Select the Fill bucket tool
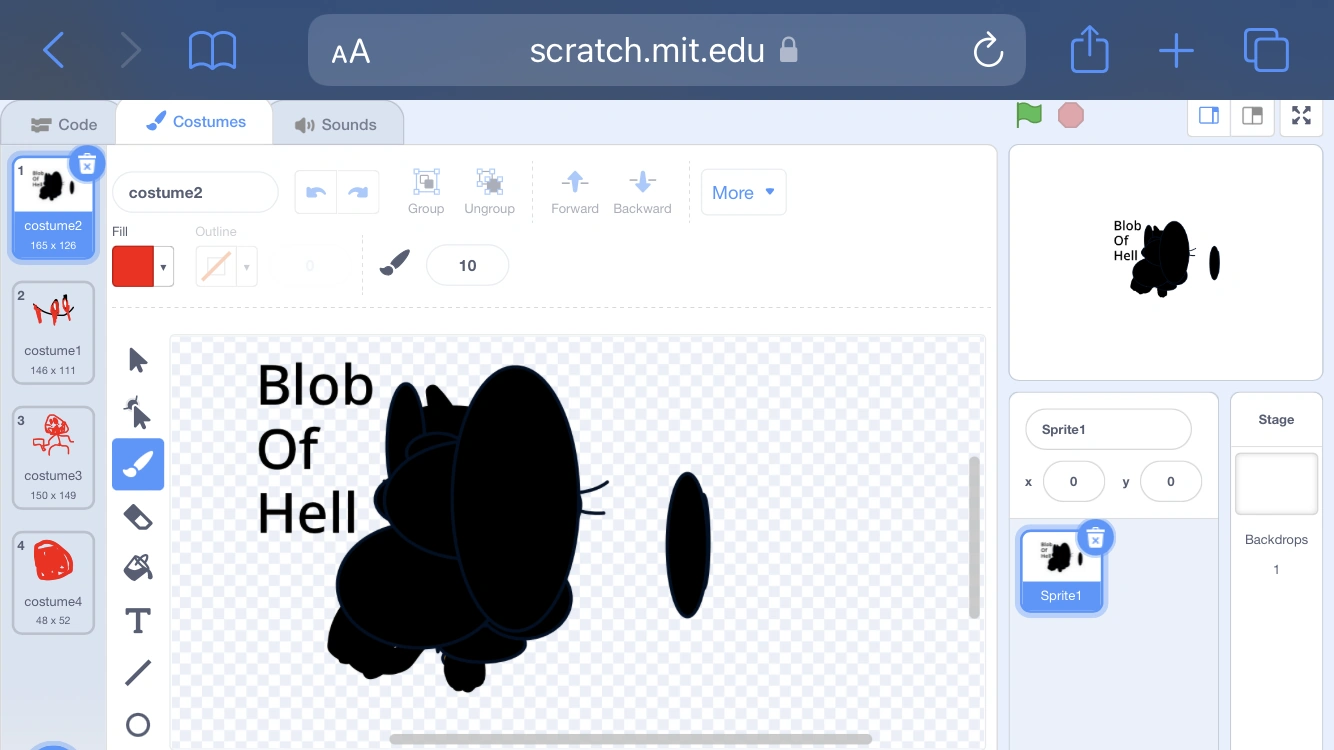 [138, 568]
